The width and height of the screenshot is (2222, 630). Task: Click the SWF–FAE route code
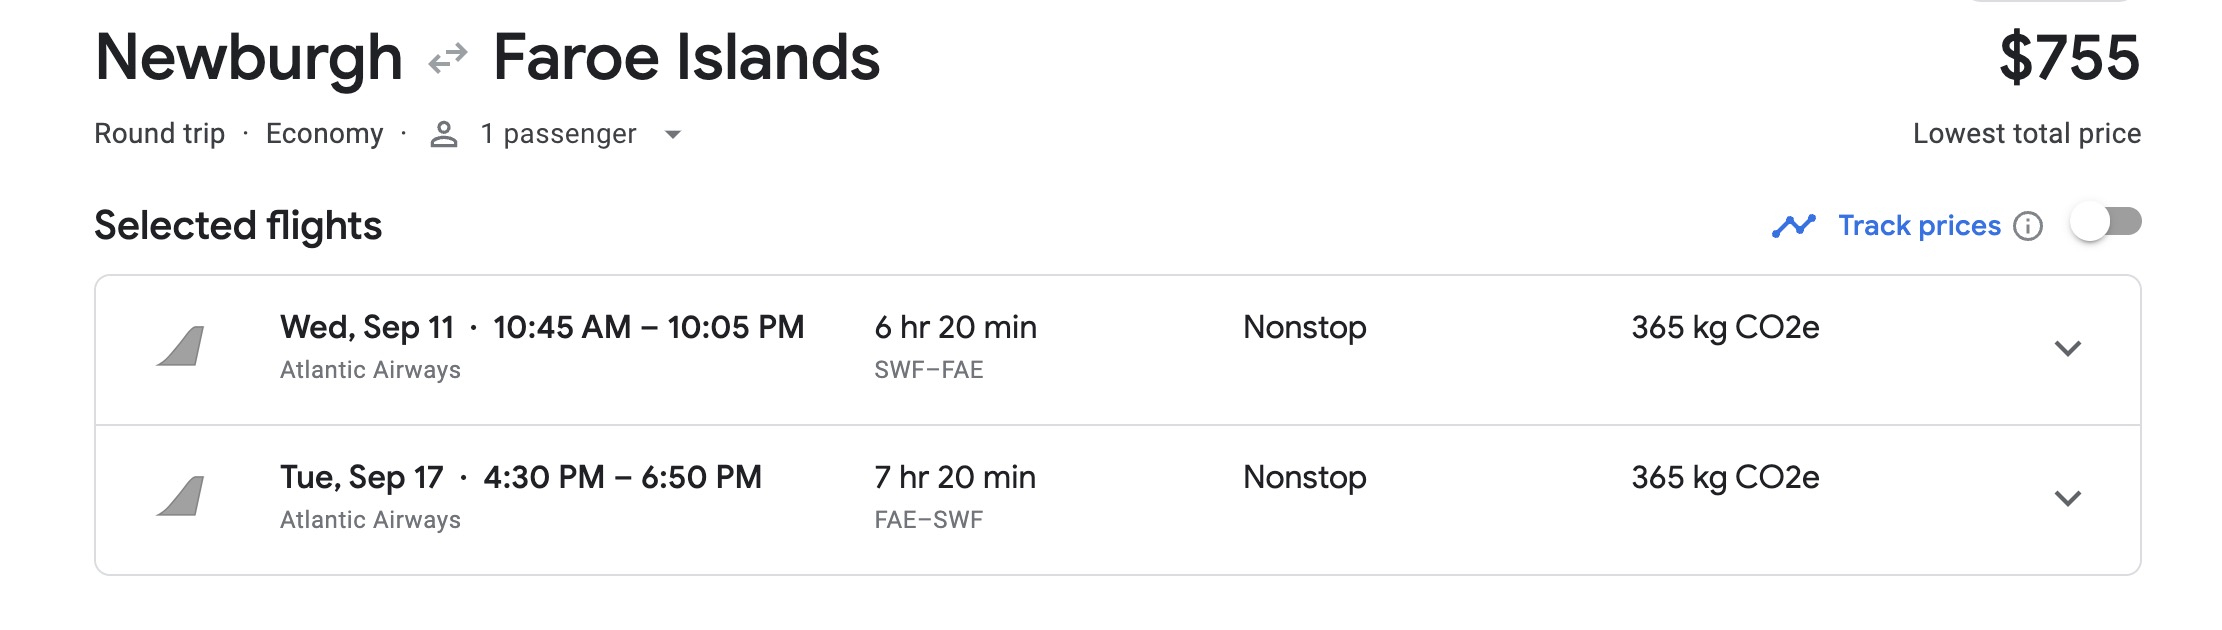[928, 370]
